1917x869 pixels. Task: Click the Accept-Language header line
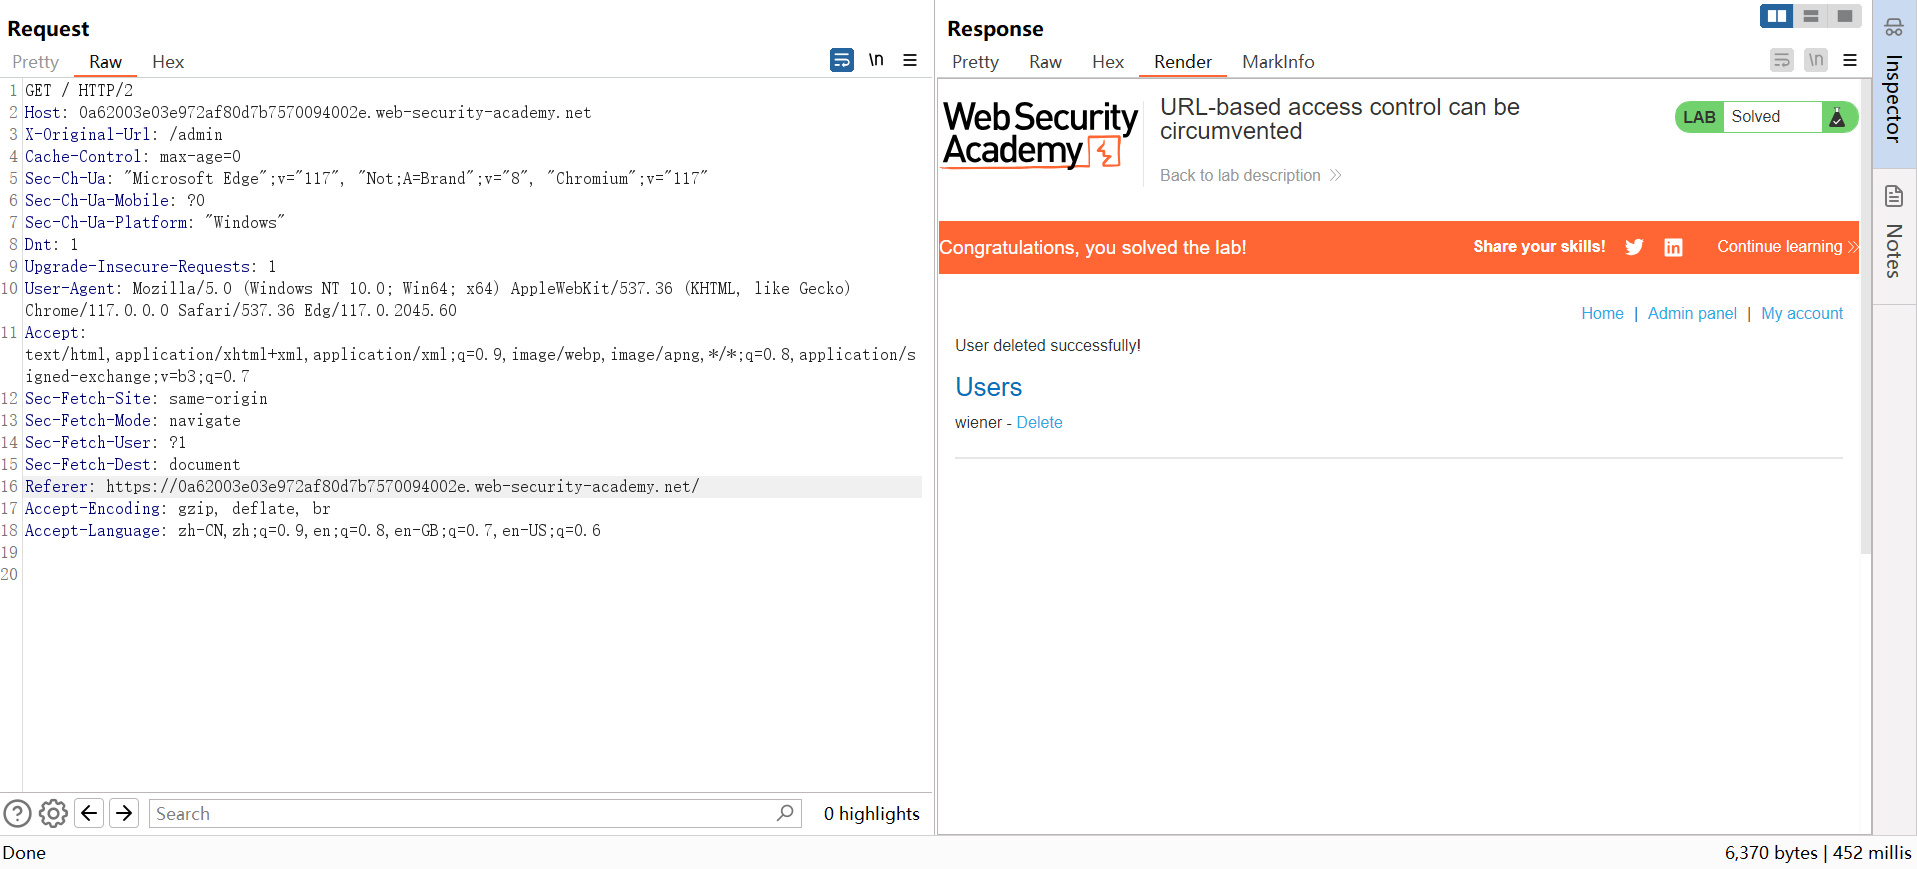coord(312,531)
